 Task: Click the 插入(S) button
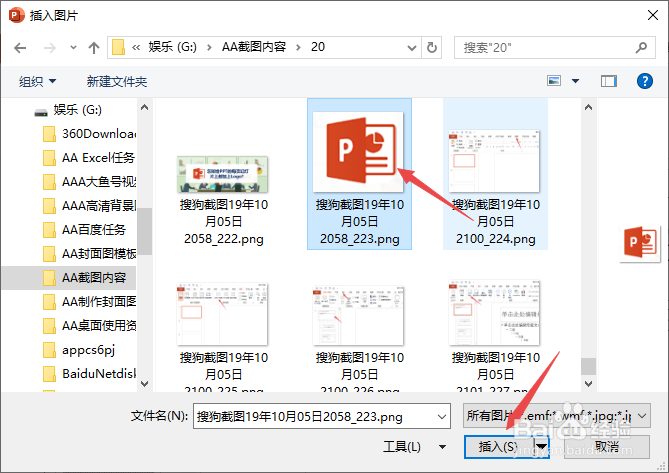(x=499, y=447)
